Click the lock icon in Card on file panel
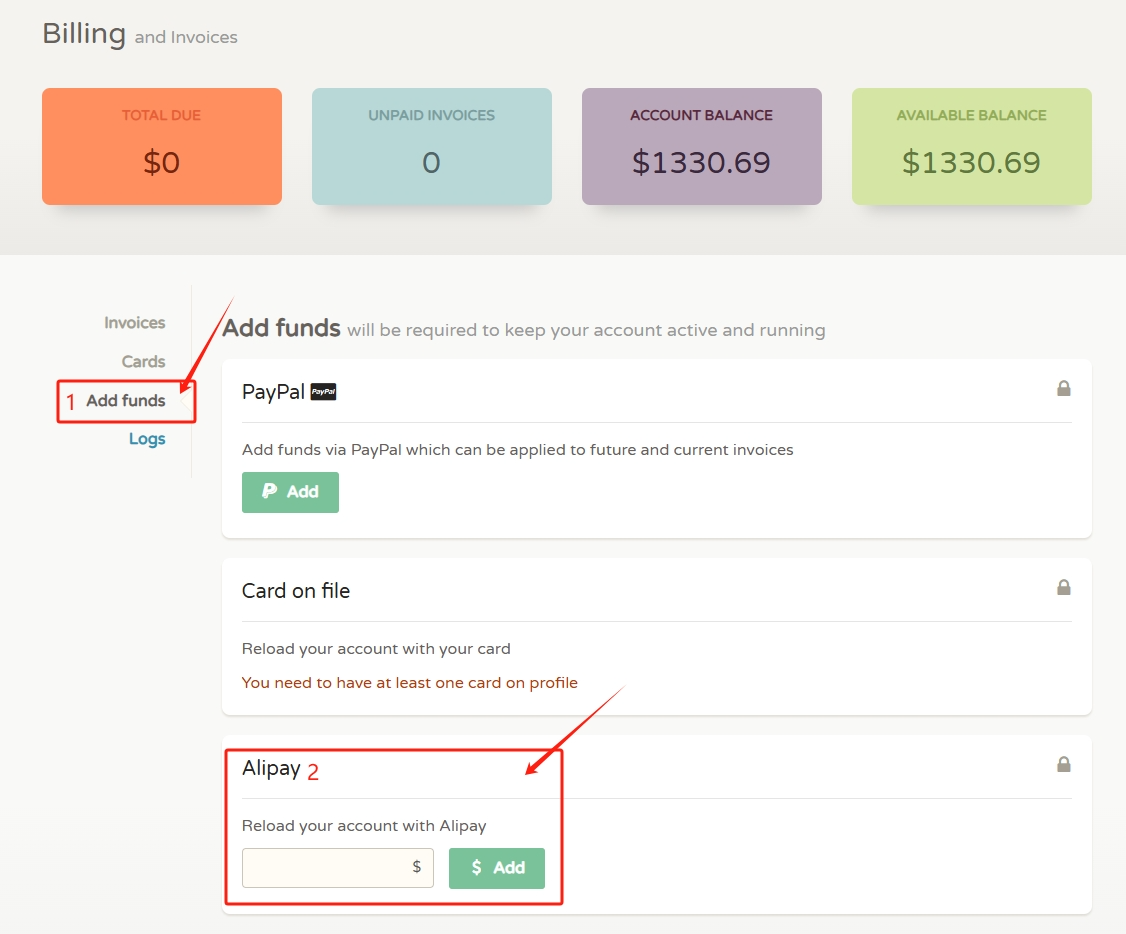 tap(1064, 587)
